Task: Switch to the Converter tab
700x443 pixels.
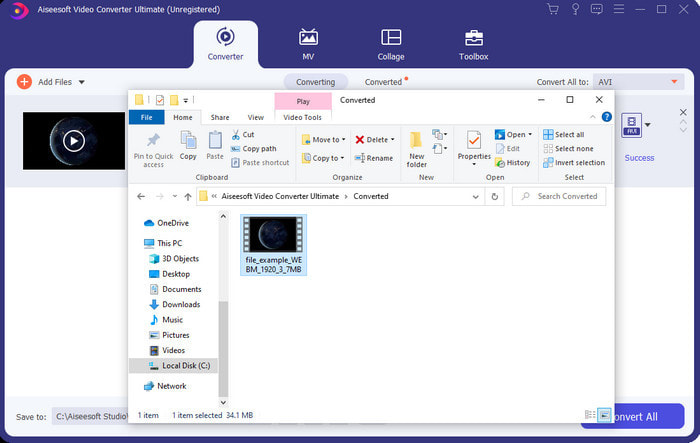Action: tap(225, 44)
